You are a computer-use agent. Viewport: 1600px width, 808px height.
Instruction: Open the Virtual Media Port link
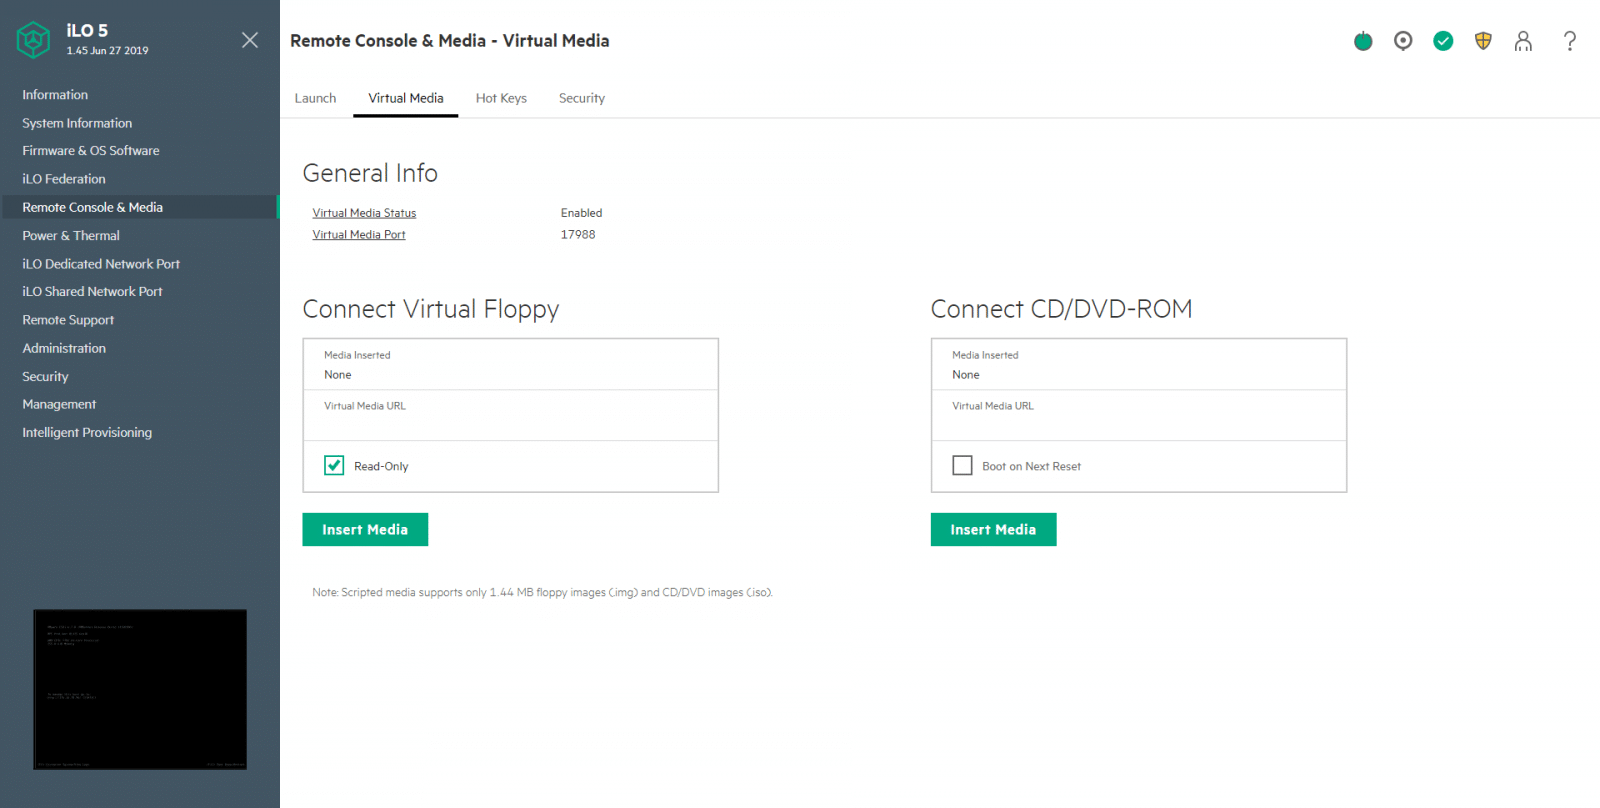click(x=359, y=235)
